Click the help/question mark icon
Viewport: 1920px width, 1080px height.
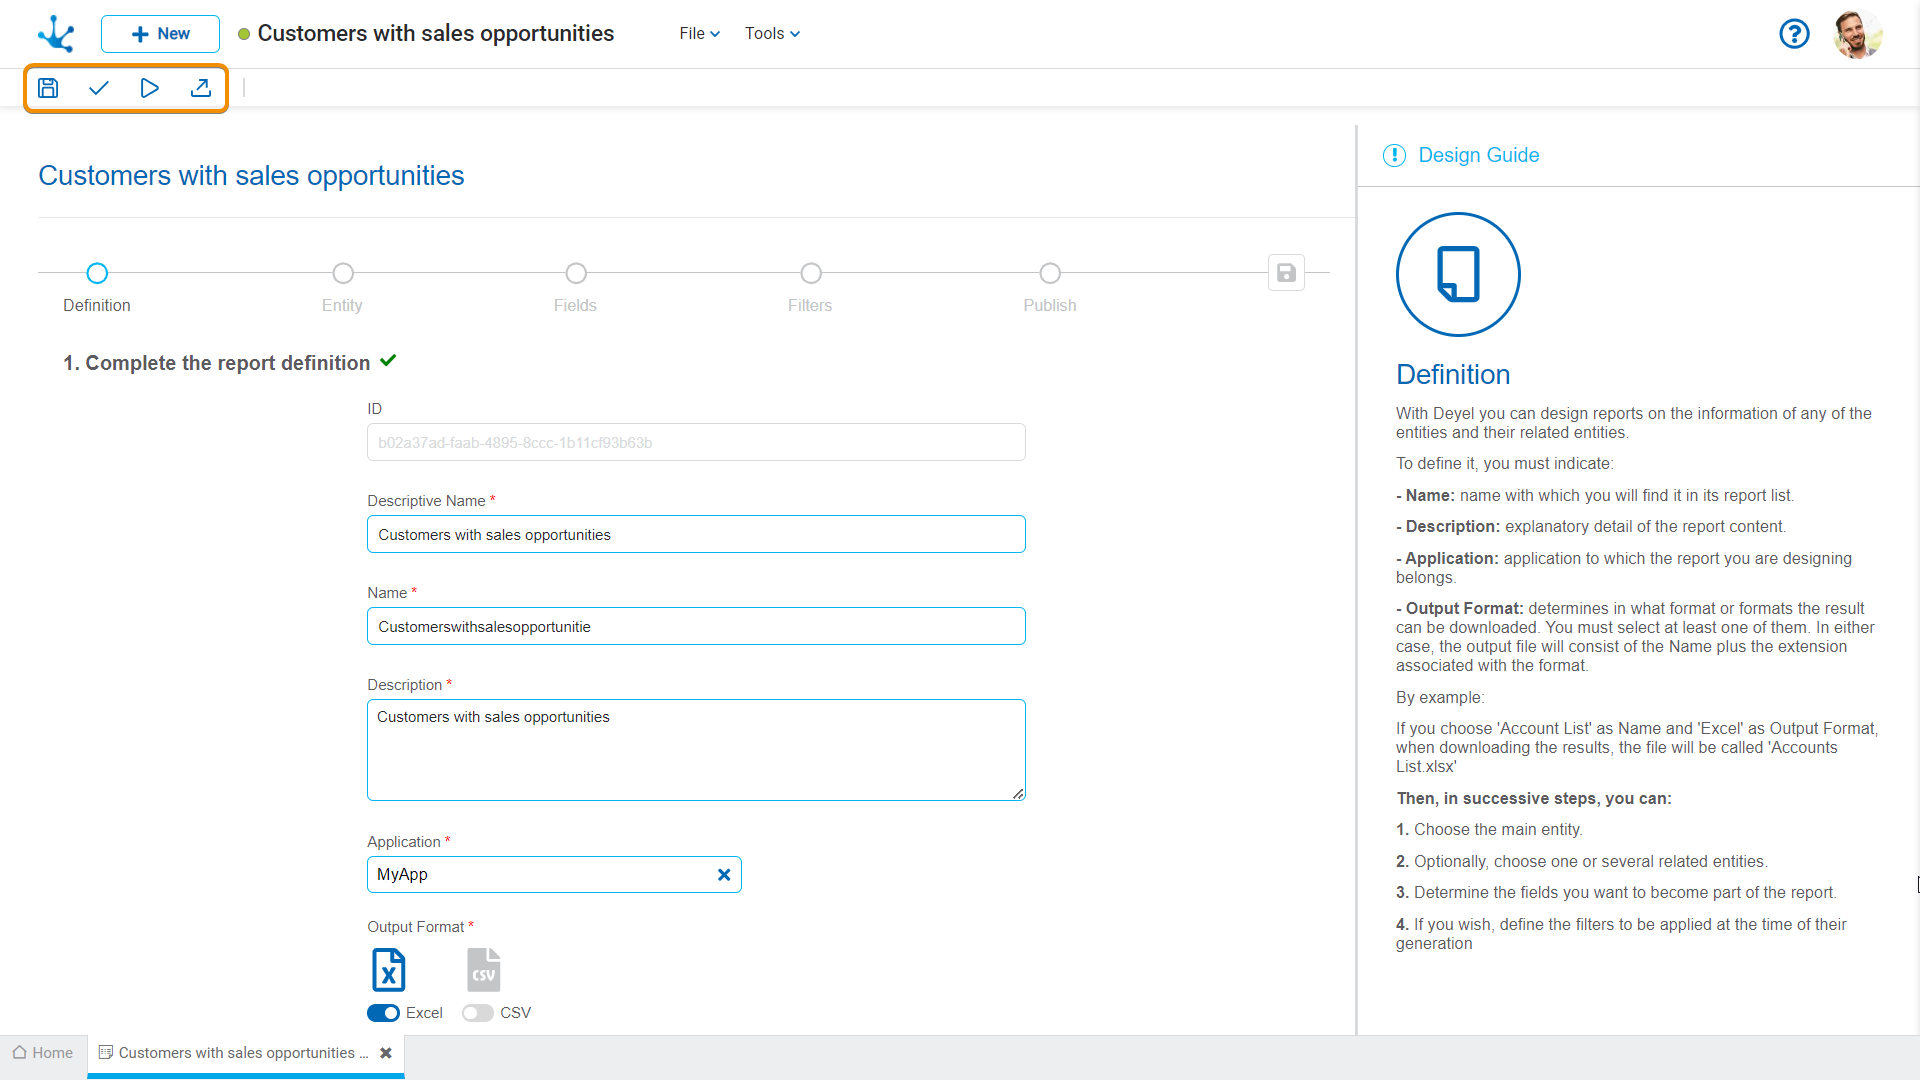click(x=1796, y=33)
